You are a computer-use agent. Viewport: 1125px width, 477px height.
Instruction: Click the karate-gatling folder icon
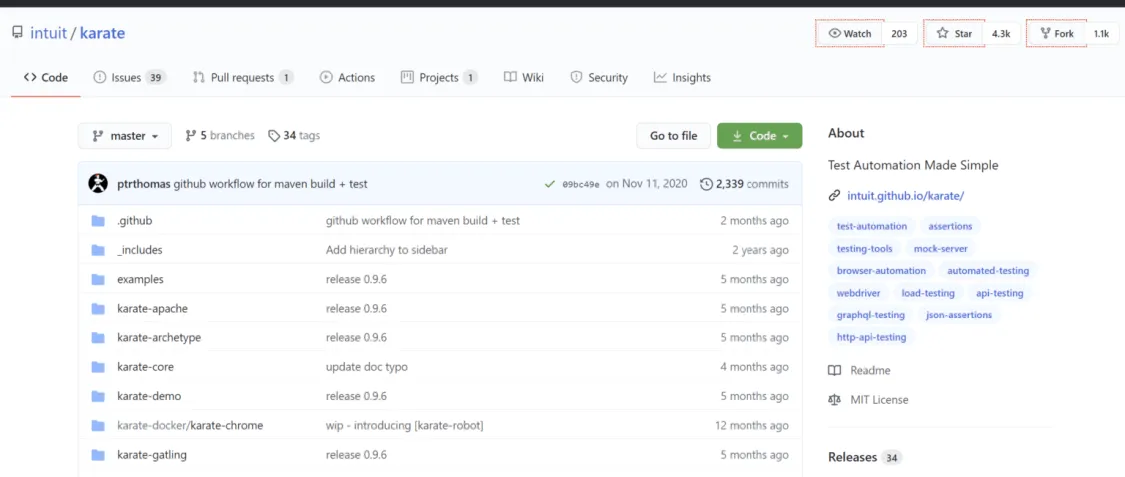(x=98, y=455)
